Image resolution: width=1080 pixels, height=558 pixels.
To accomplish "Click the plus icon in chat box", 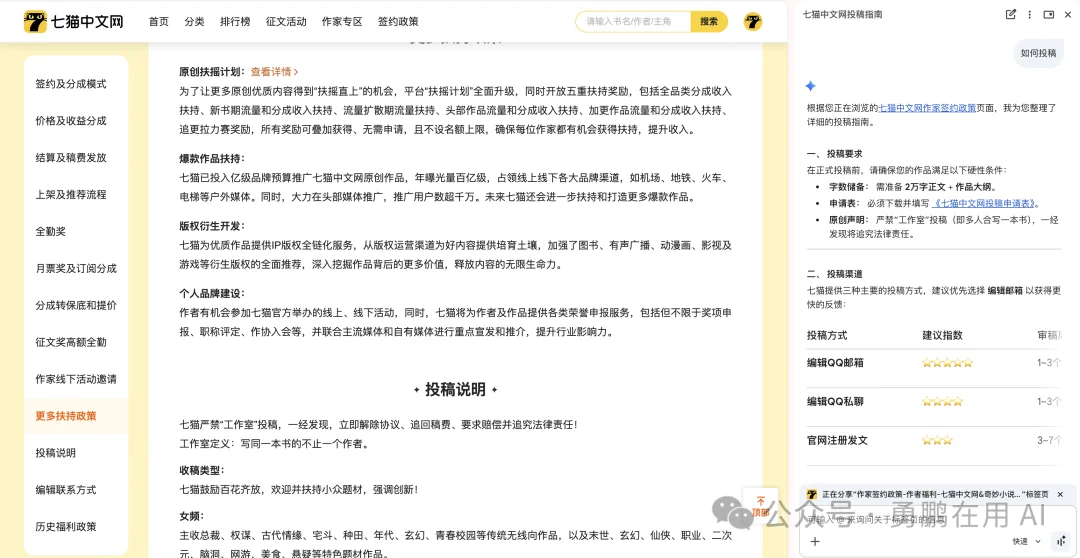I will [815, 541].
